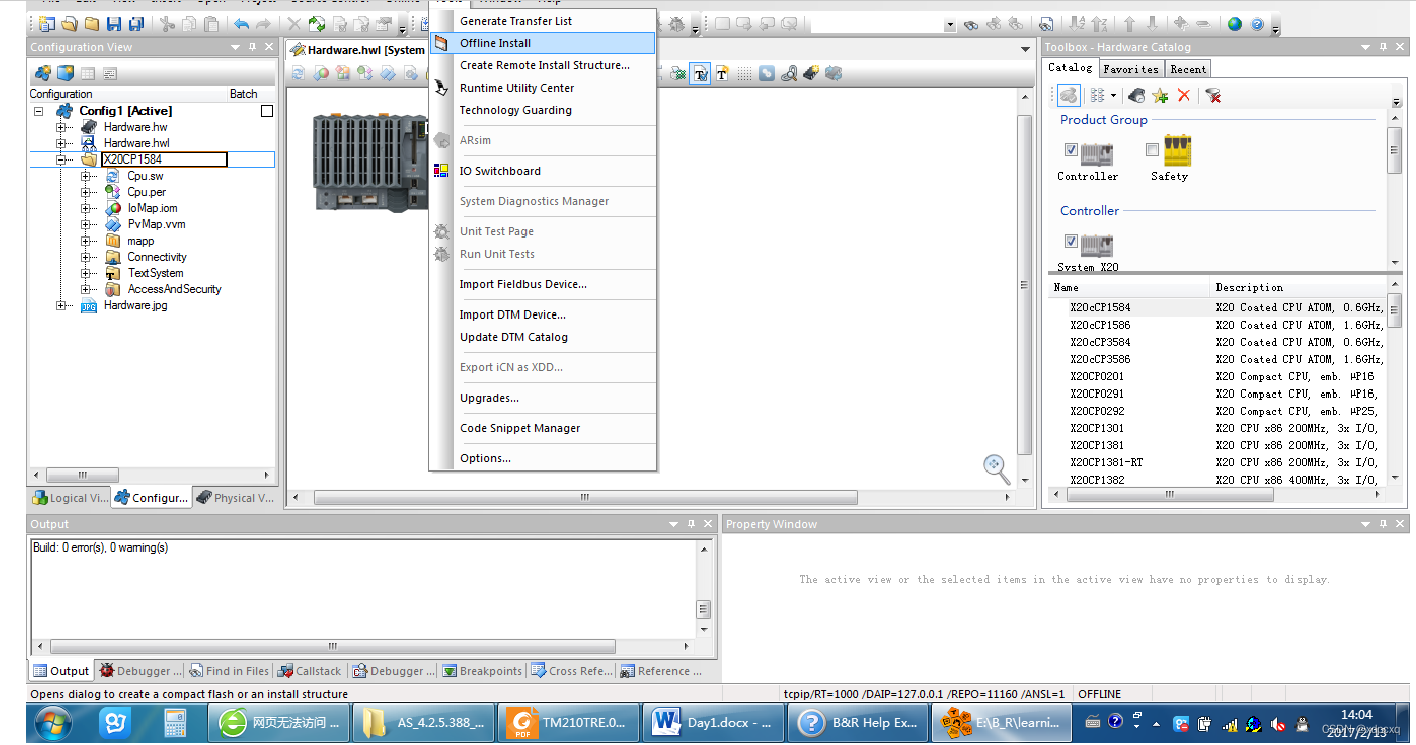The height and width of the screenshot is (745, 1416).
Task: Click Import Fieldbus Device... menu entry
Action: (523, 284)
